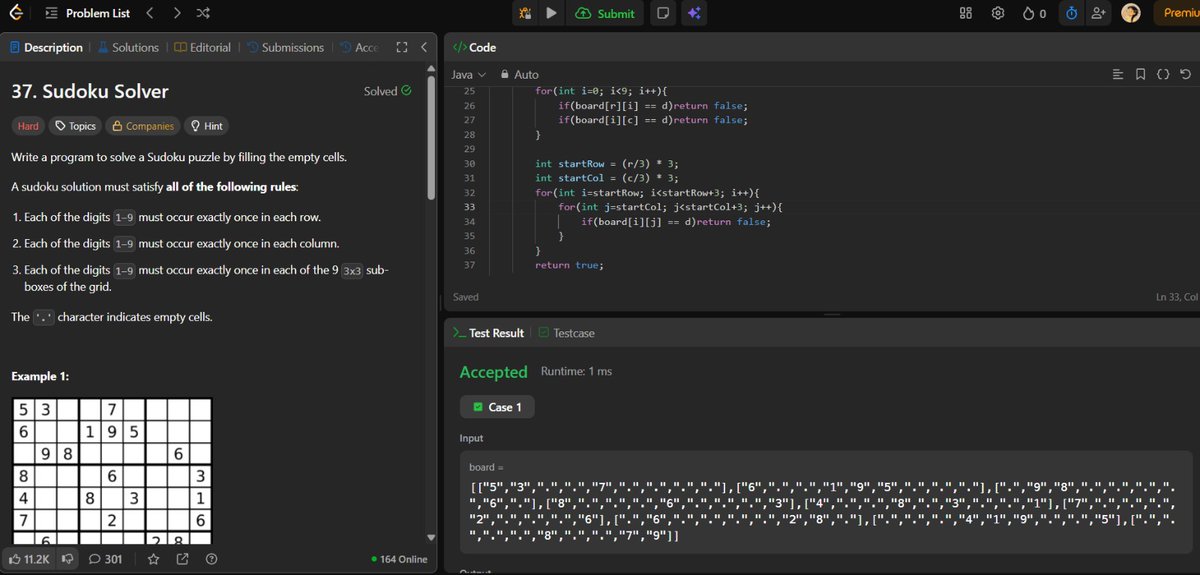Open the truncated Accepted tab
The width and height of the screenshot is (1200, 575).
[359, 47]
